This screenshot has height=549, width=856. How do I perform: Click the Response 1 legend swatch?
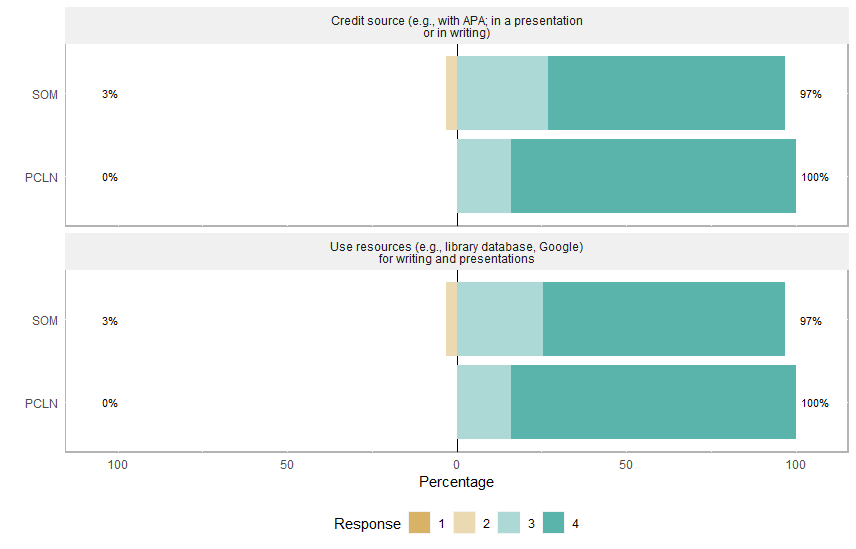point(420,524)
